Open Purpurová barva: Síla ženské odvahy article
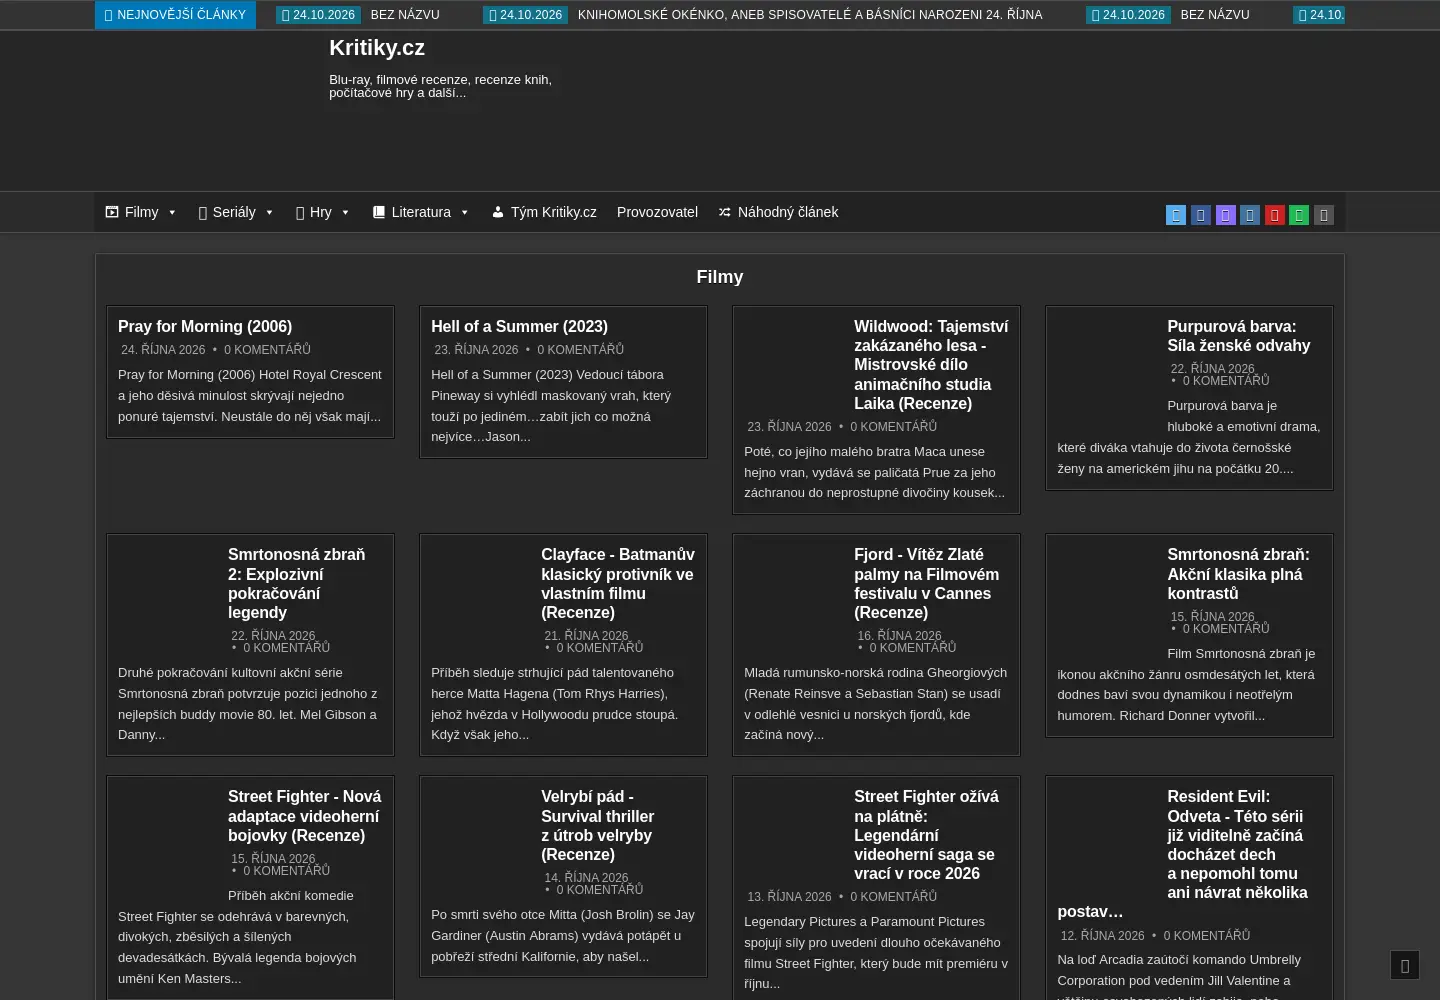 pyautogui.click(x=1238, y=336)
